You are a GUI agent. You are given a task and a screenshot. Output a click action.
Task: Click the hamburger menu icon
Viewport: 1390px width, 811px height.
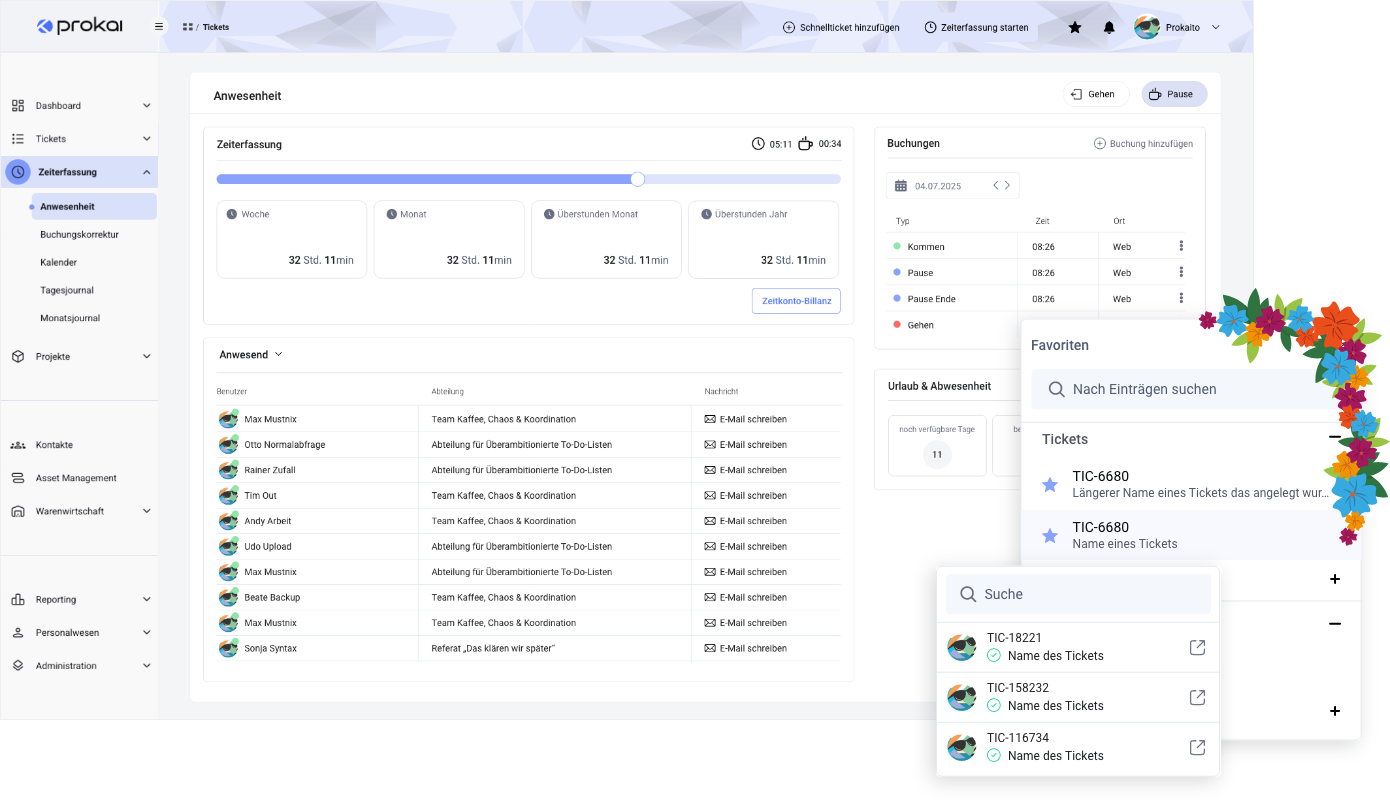click(x=159, y=27)
